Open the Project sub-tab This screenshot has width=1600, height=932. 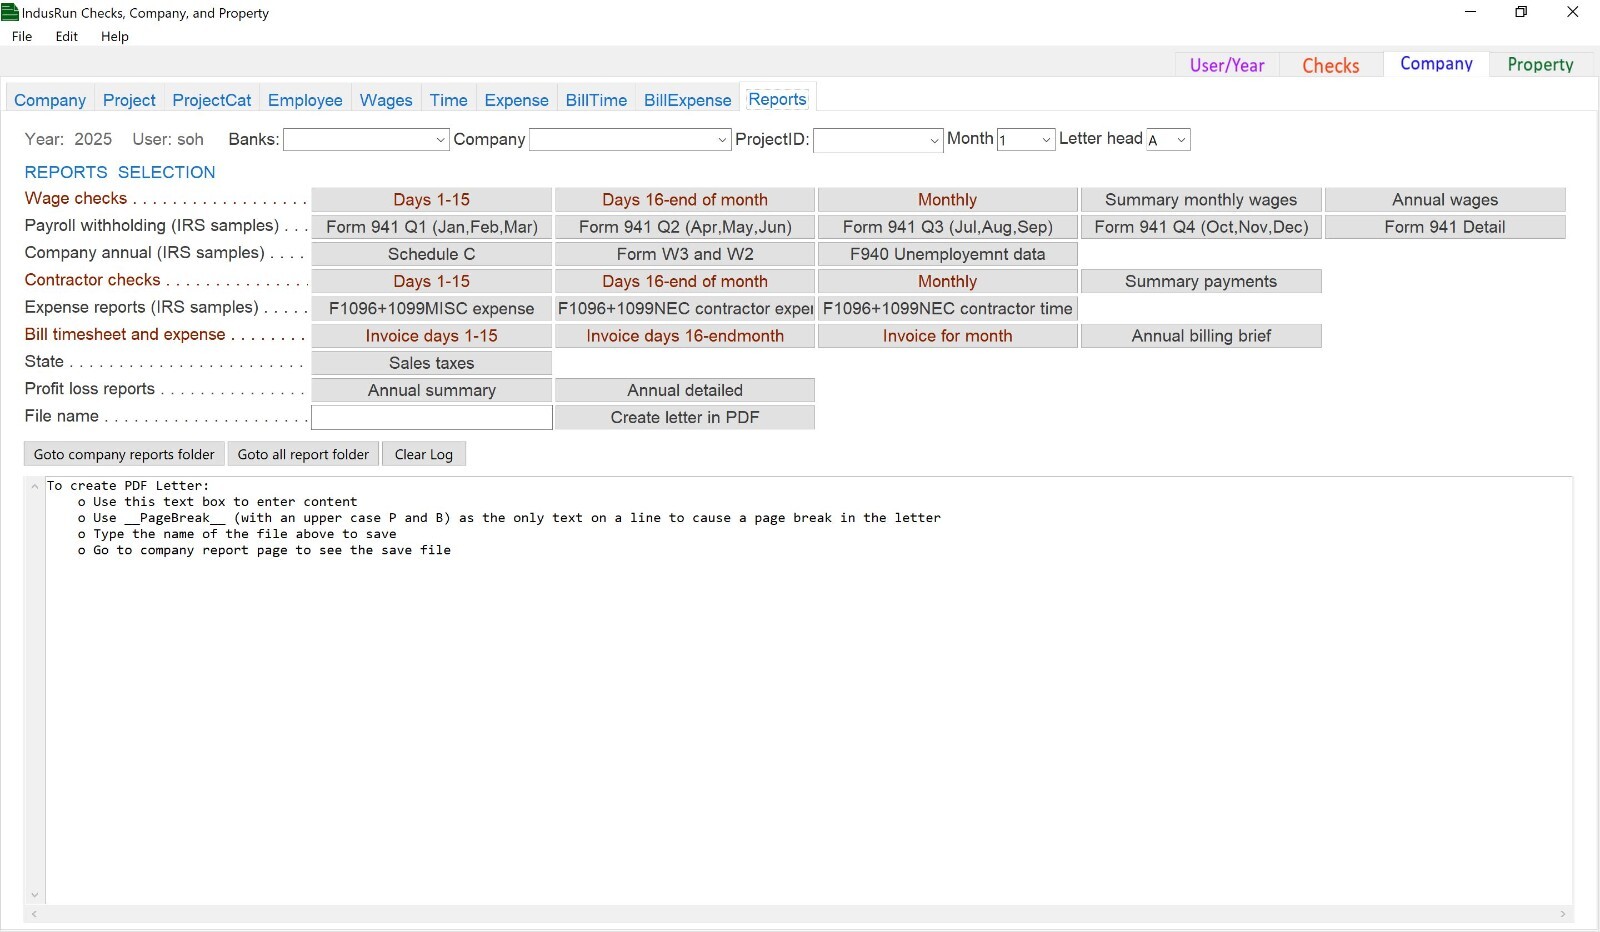point(129,100)
